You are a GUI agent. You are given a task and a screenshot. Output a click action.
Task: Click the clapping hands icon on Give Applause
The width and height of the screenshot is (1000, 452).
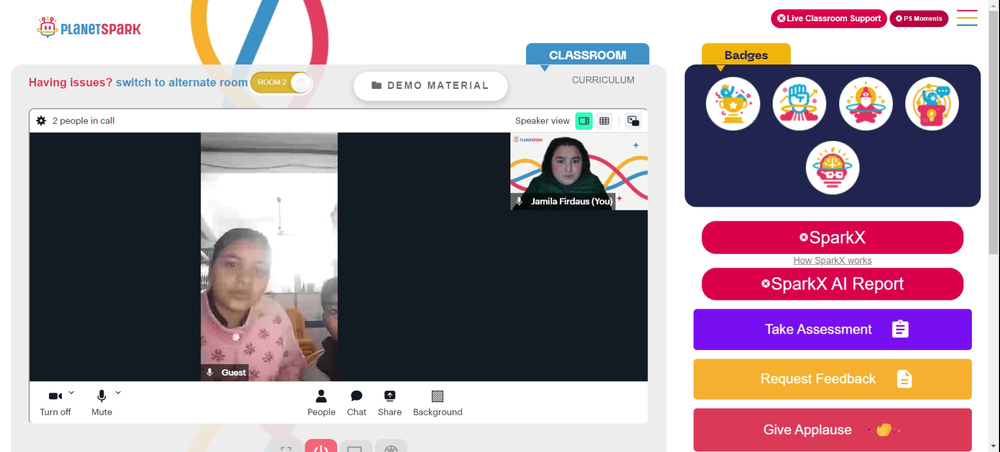tap(883, 430)
